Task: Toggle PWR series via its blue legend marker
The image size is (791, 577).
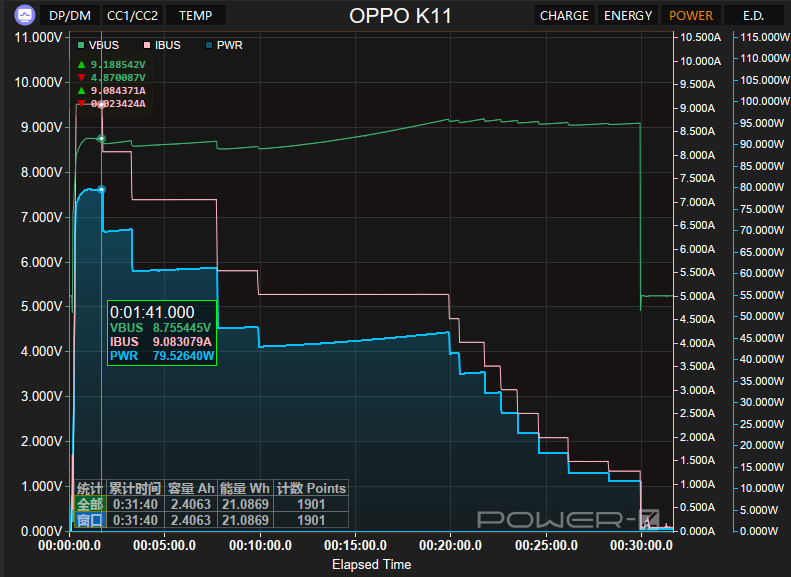Action: click(x=208, y=45)
